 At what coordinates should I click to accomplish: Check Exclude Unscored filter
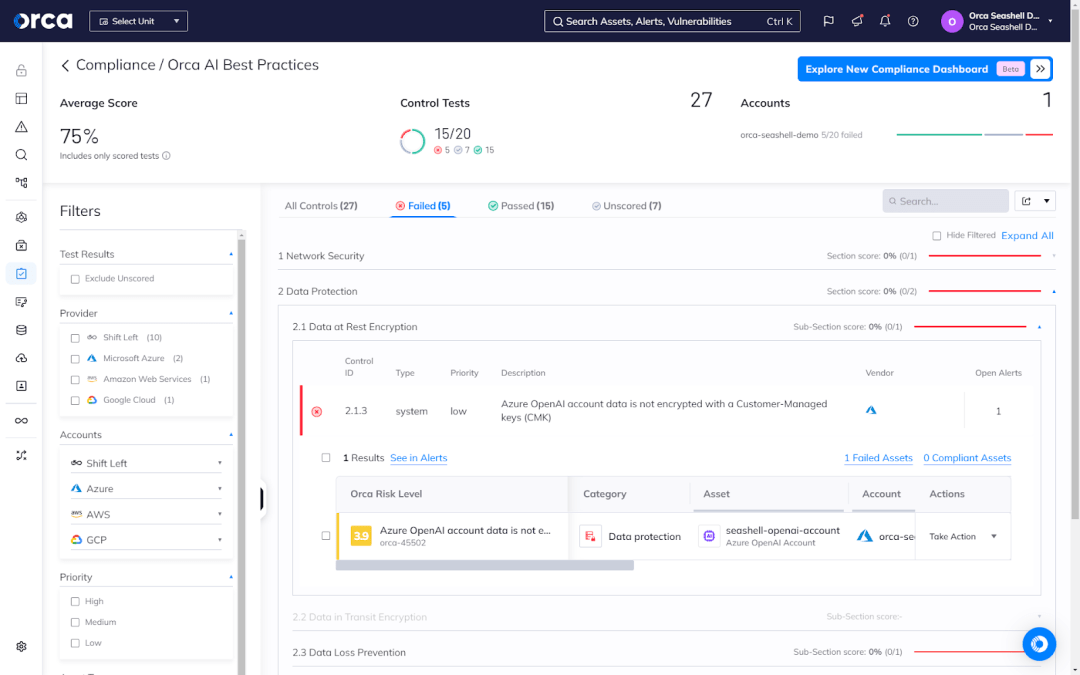pos(75,279)
